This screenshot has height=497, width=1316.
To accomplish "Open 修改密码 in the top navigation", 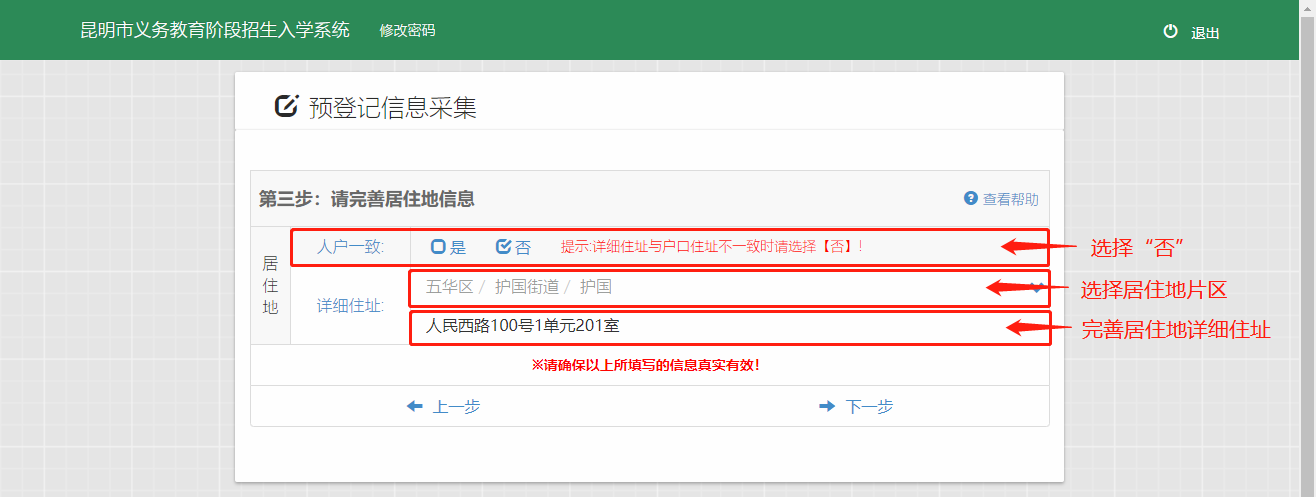I will pos(407,31).
